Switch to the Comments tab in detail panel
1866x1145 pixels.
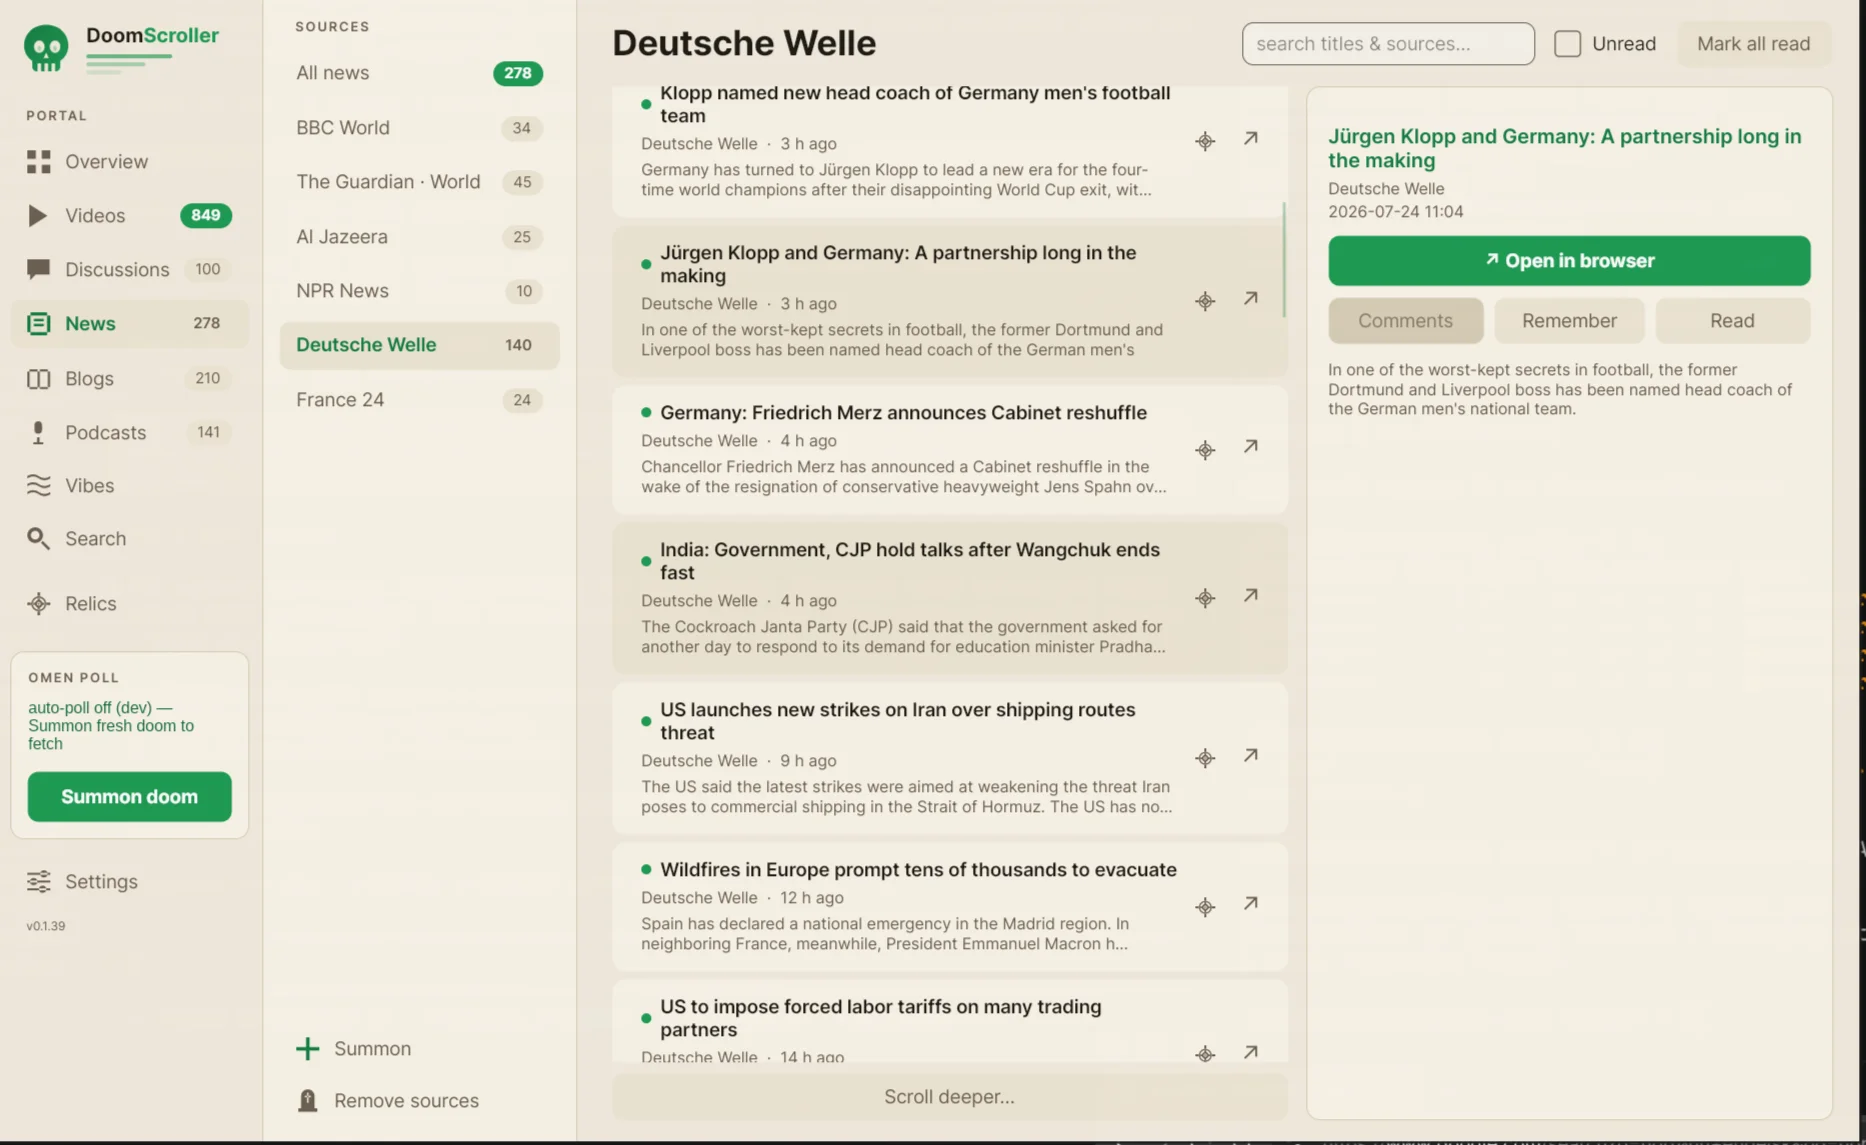1405,321
